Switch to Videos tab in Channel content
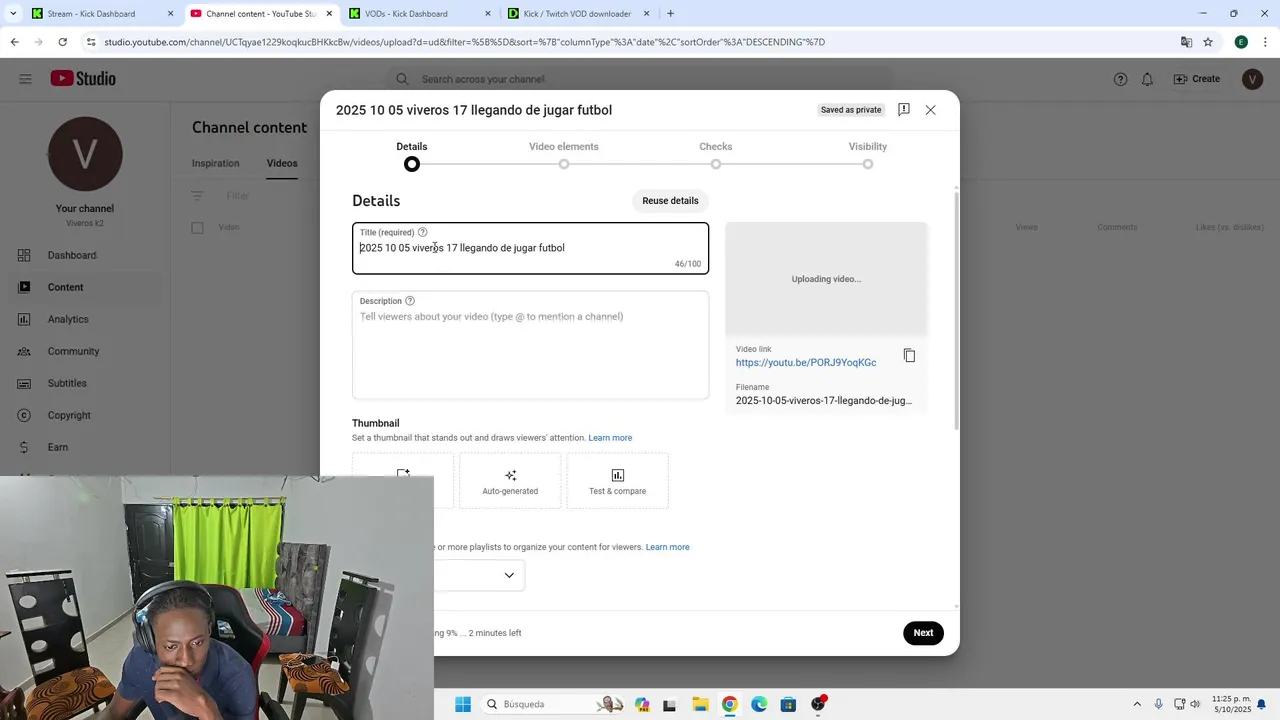 [x=282, y=163]
